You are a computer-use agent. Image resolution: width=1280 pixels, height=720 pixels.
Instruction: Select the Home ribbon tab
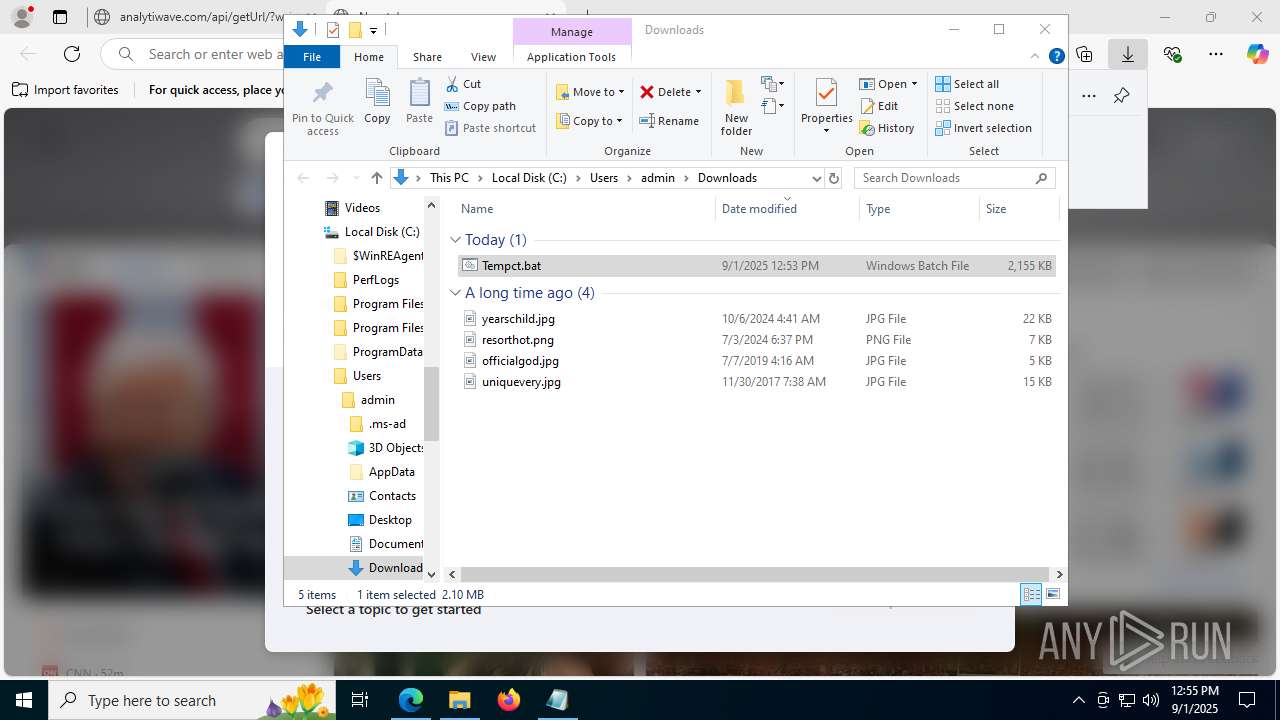pos(369,57)
